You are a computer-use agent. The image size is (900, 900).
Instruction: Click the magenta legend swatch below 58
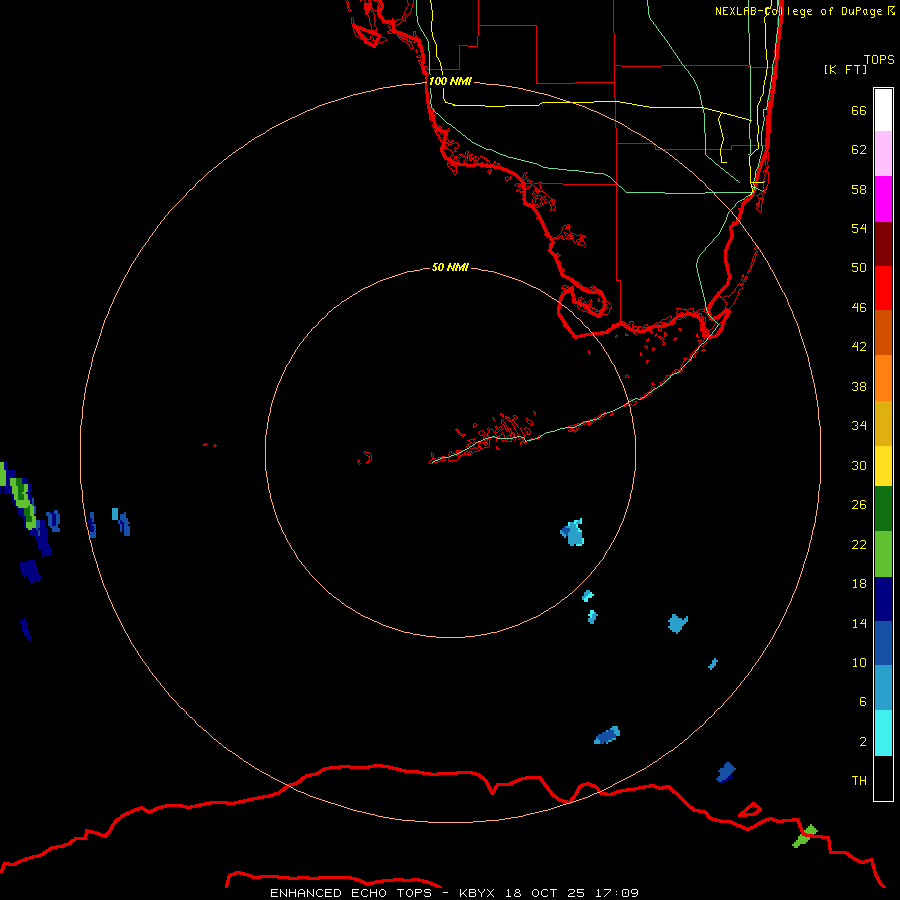coord(883,199)
